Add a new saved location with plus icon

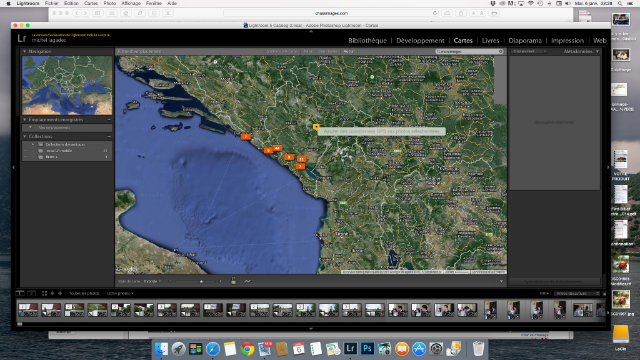[x=109, y=120]
